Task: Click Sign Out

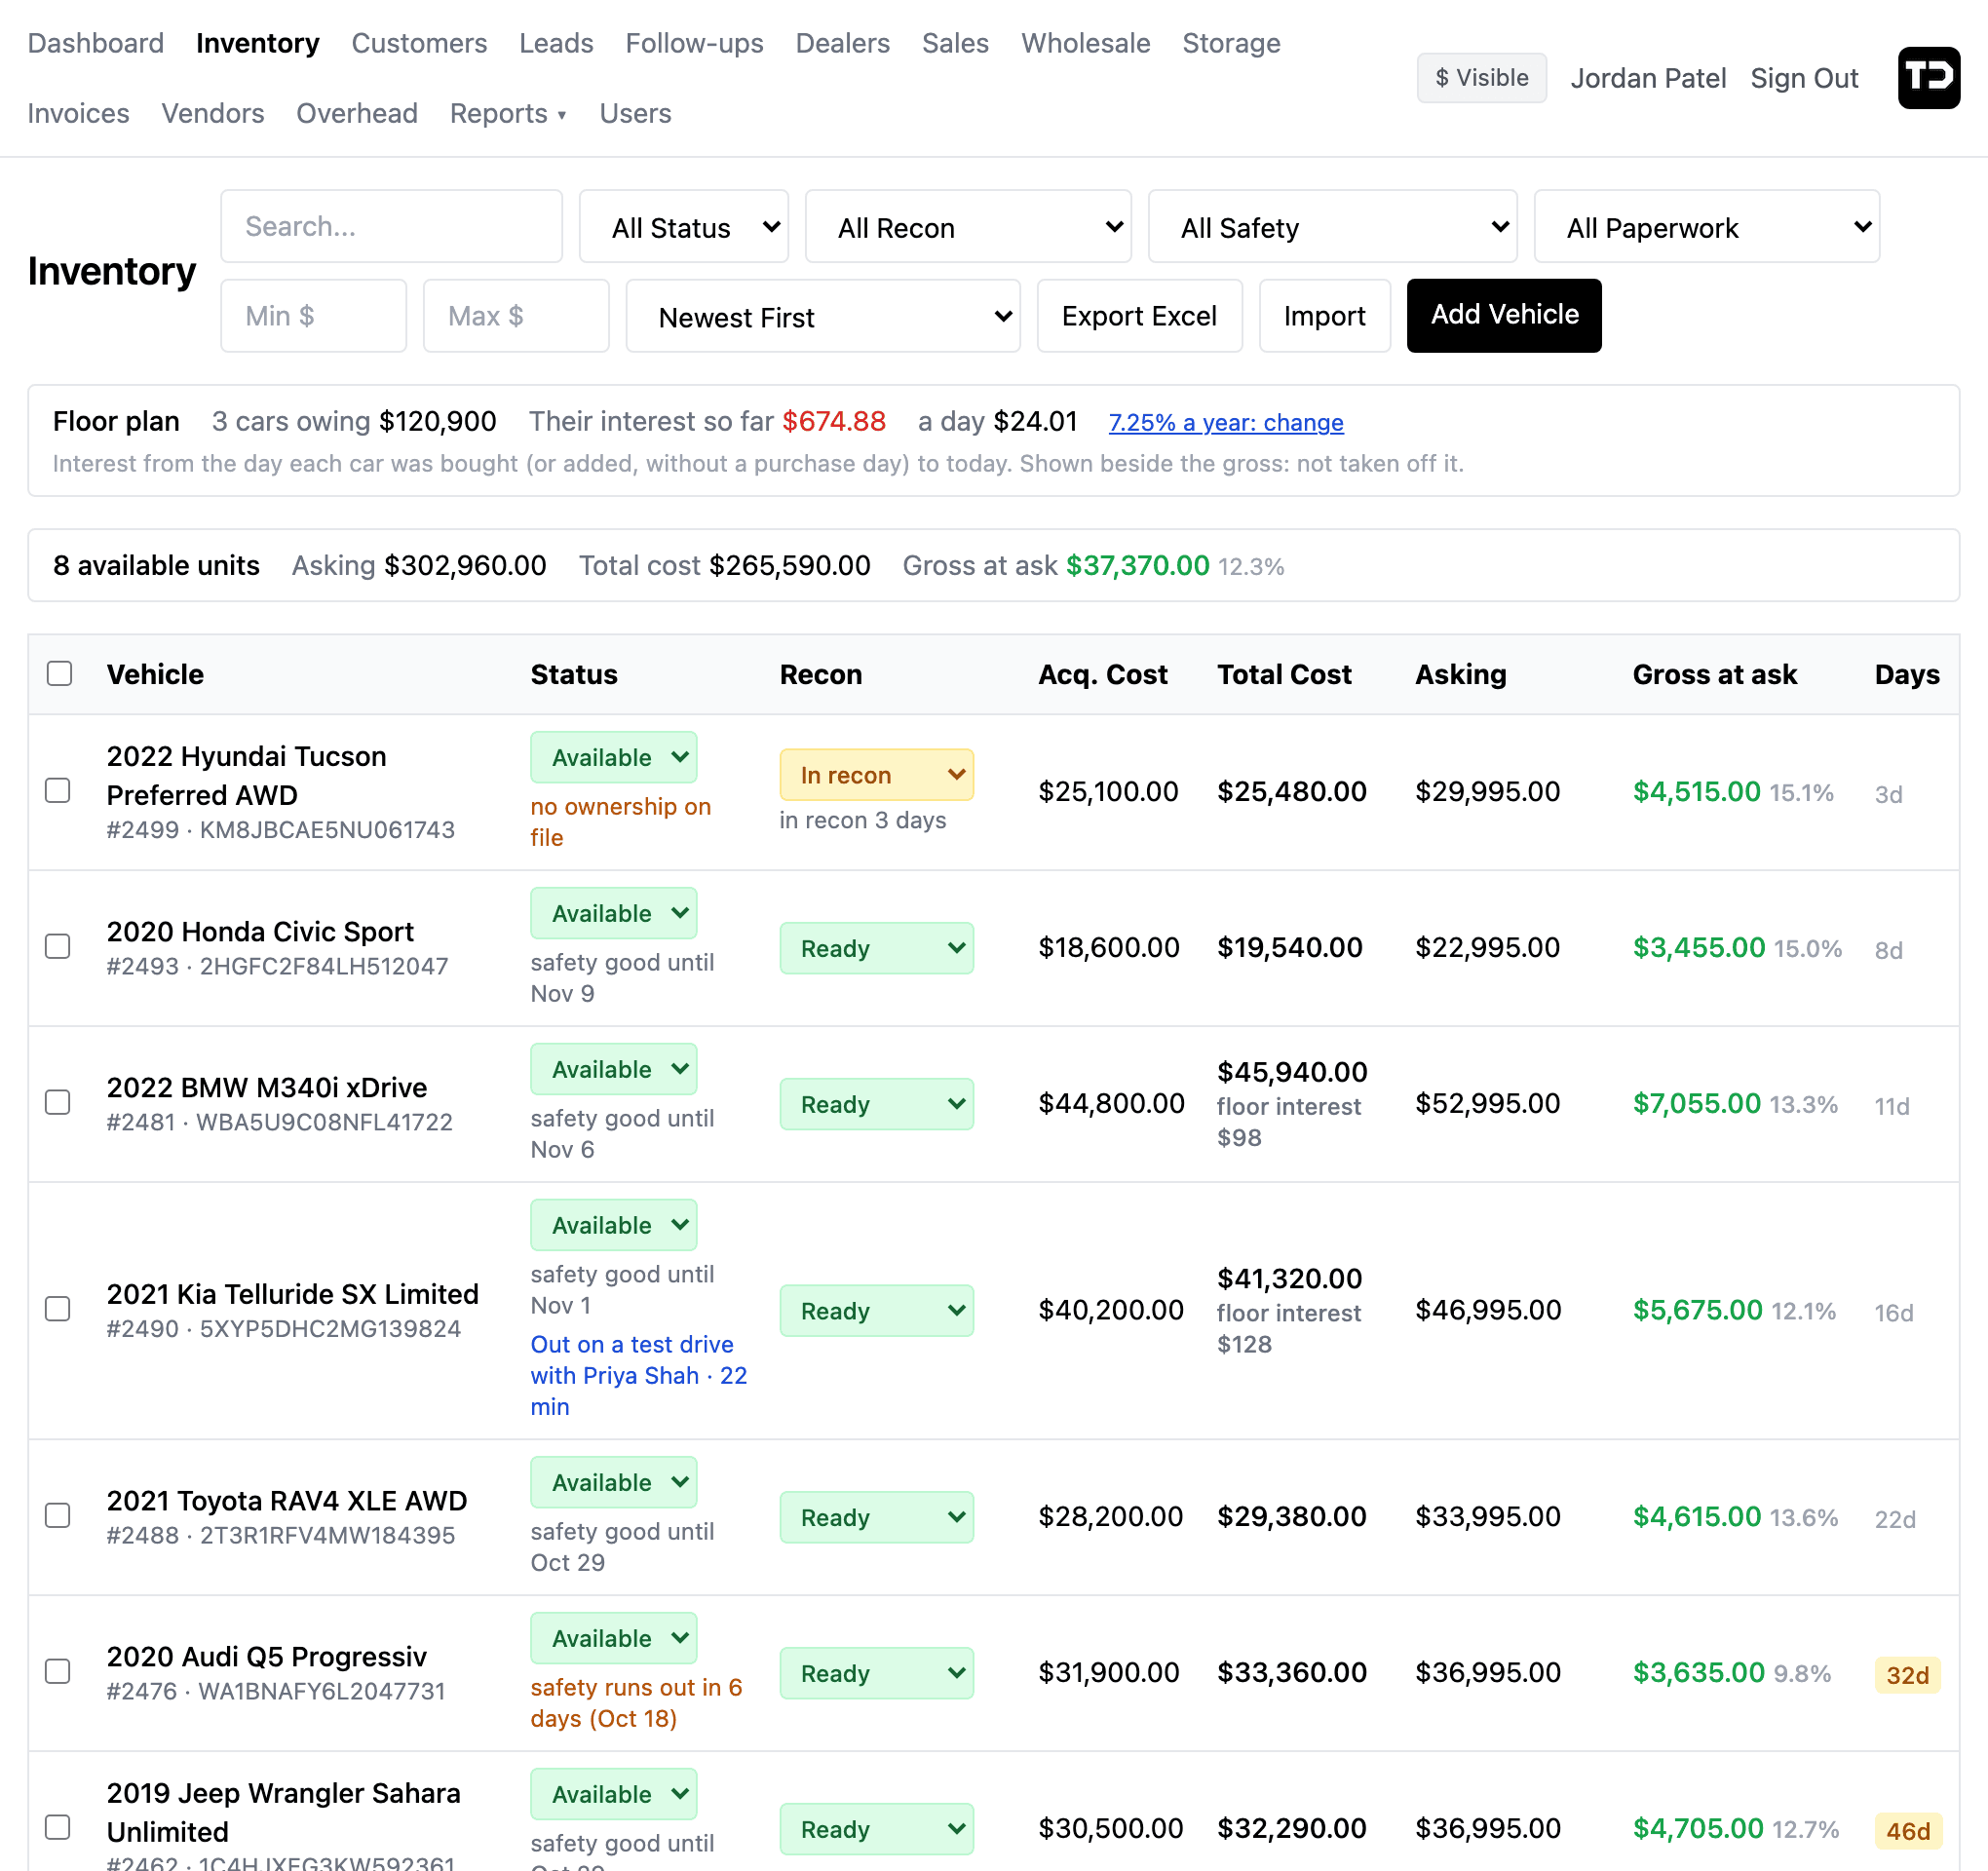Action: pyautogui.click(x=1804, y=78)
